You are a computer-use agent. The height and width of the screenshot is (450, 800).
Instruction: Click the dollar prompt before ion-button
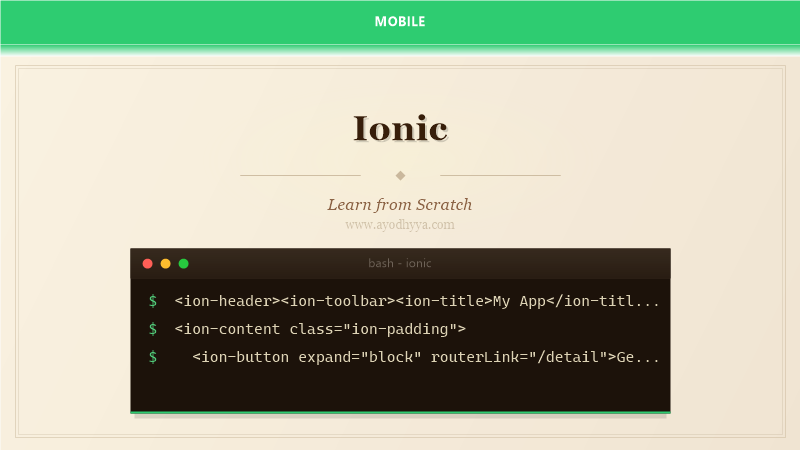153,357
